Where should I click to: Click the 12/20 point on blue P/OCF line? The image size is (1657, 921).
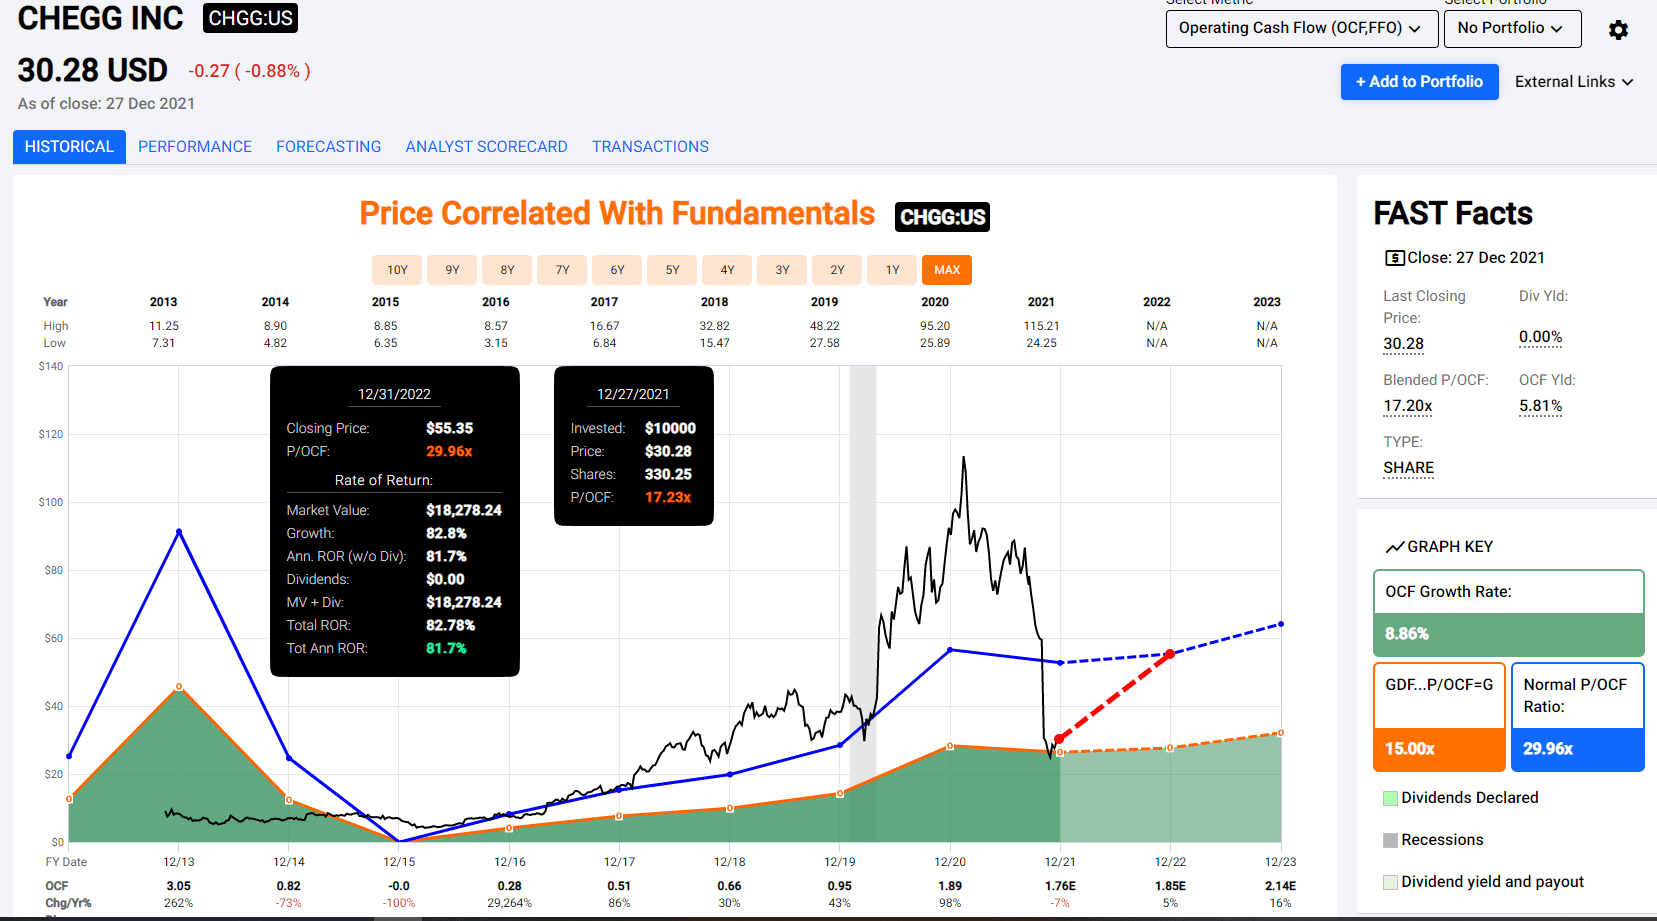pyautogui.click(x=950, y=650)
